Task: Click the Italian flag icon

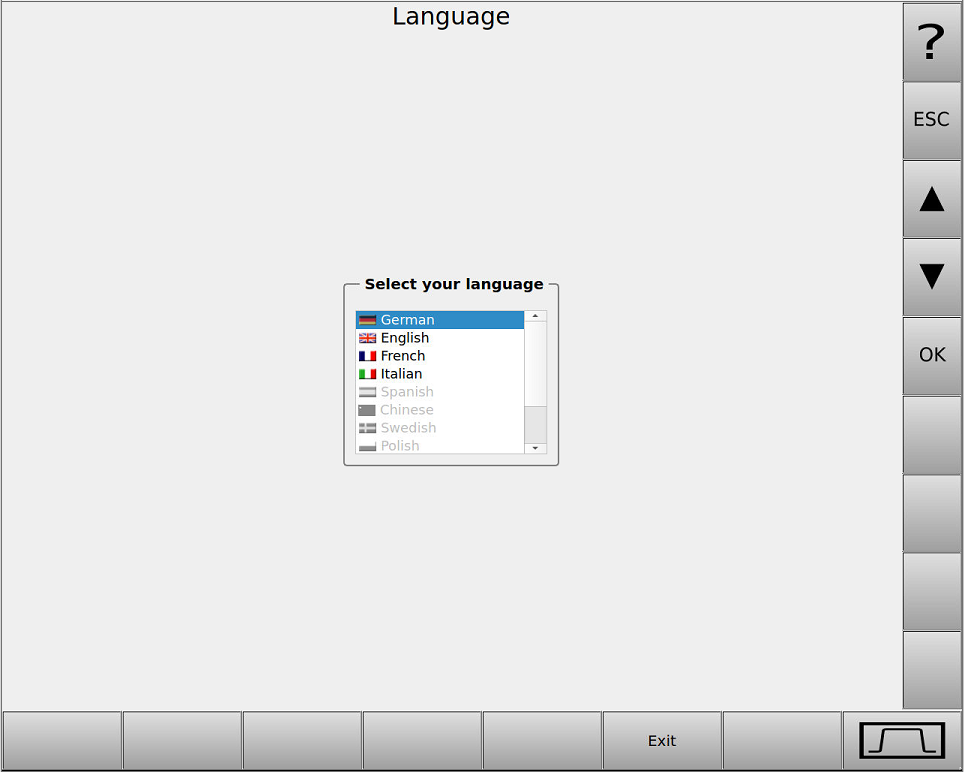Action: pyautogui.click(x=367, y=374)
